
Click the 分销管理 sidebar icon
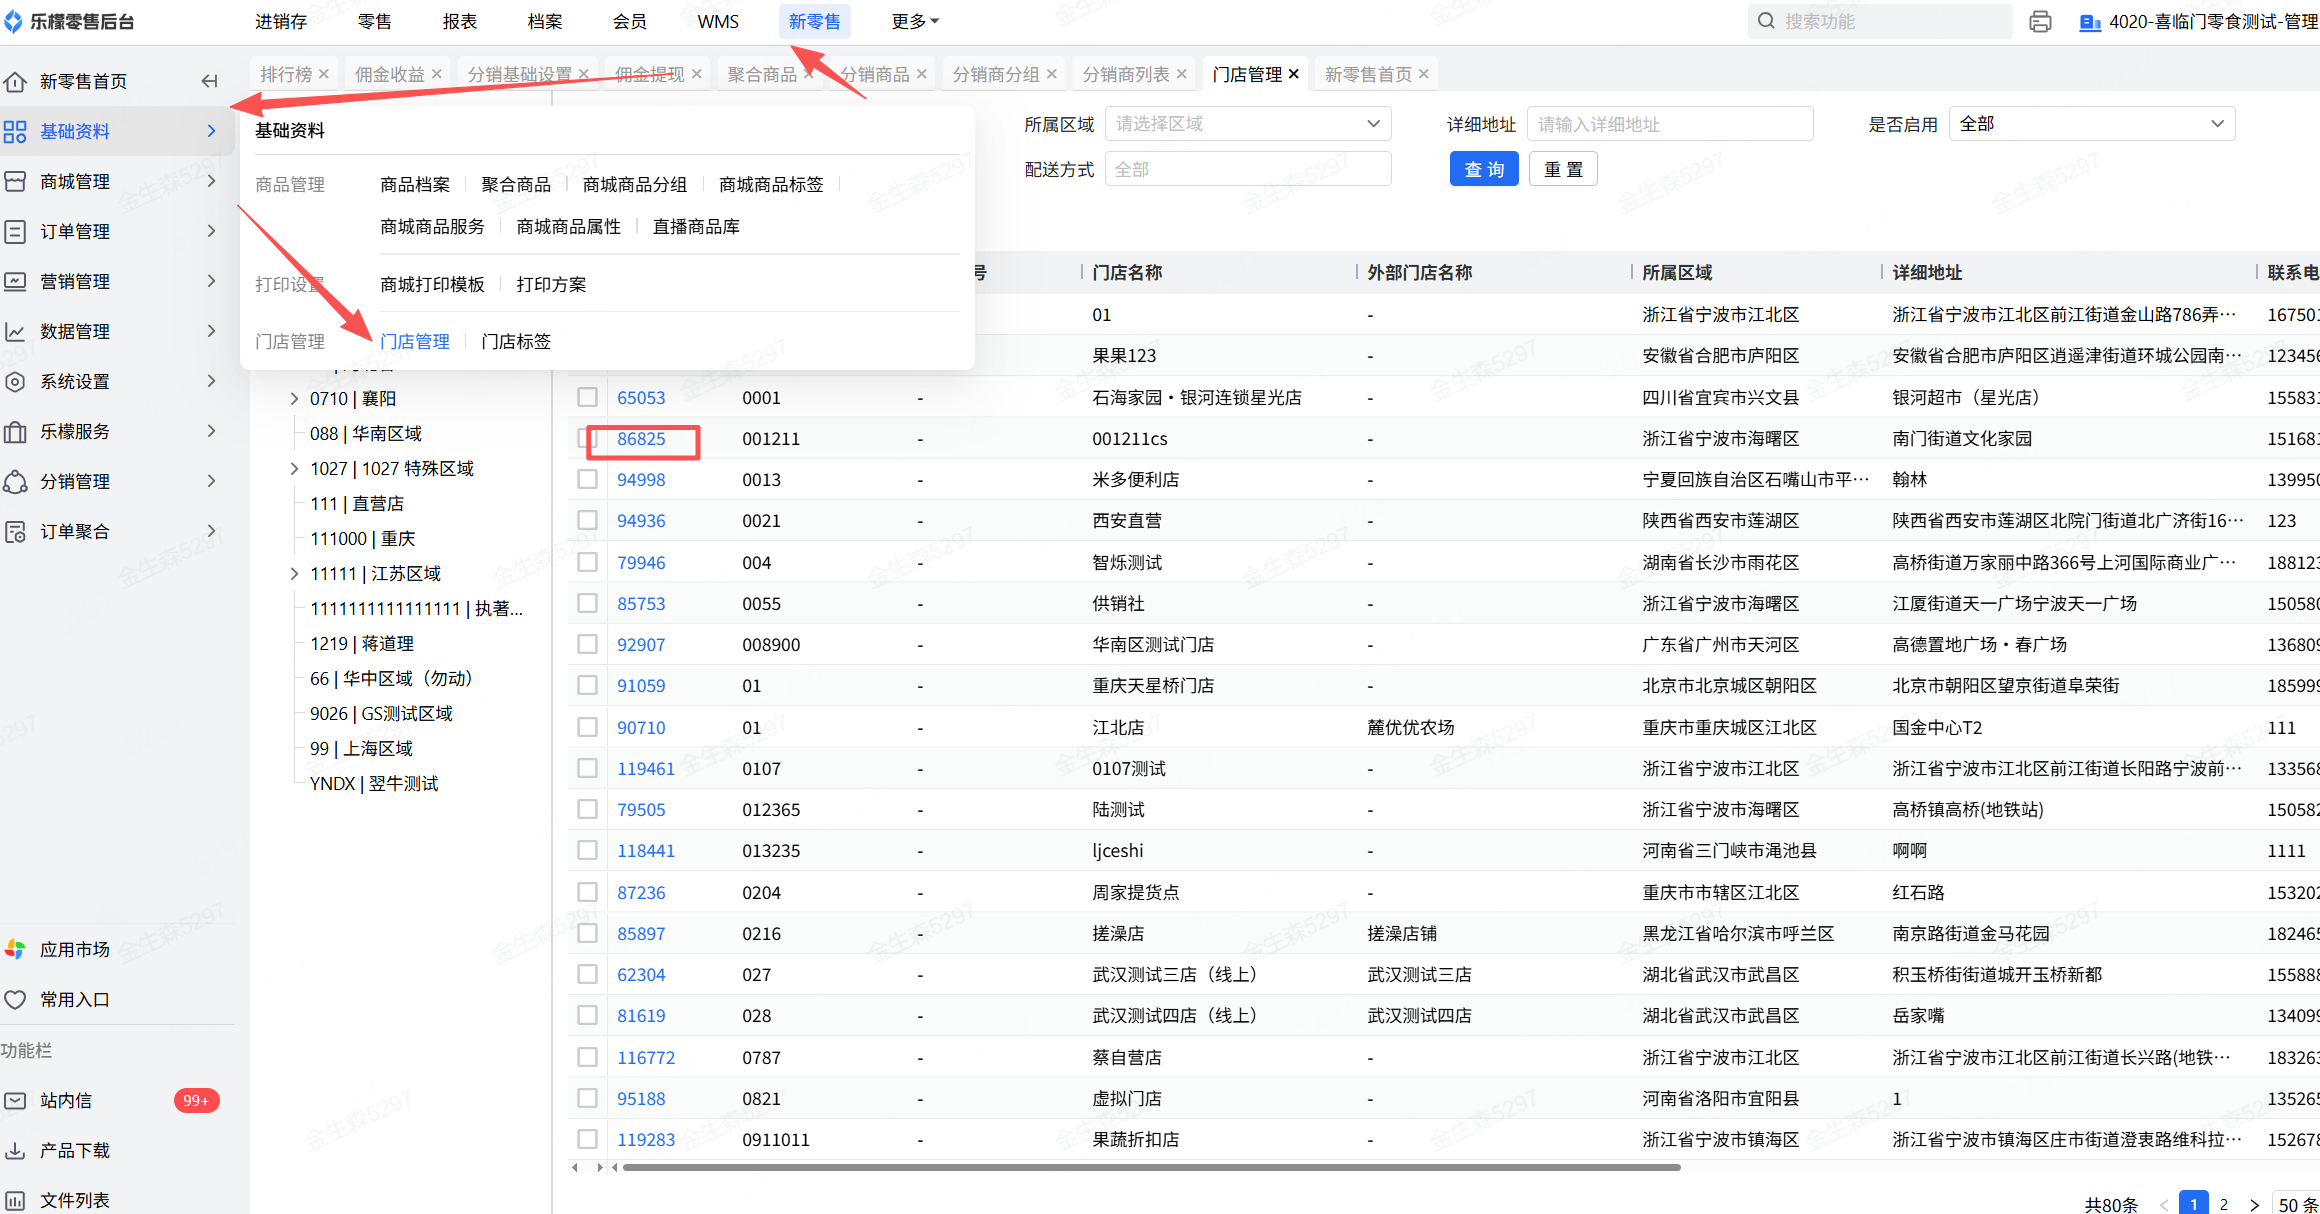tap(15, 481)
